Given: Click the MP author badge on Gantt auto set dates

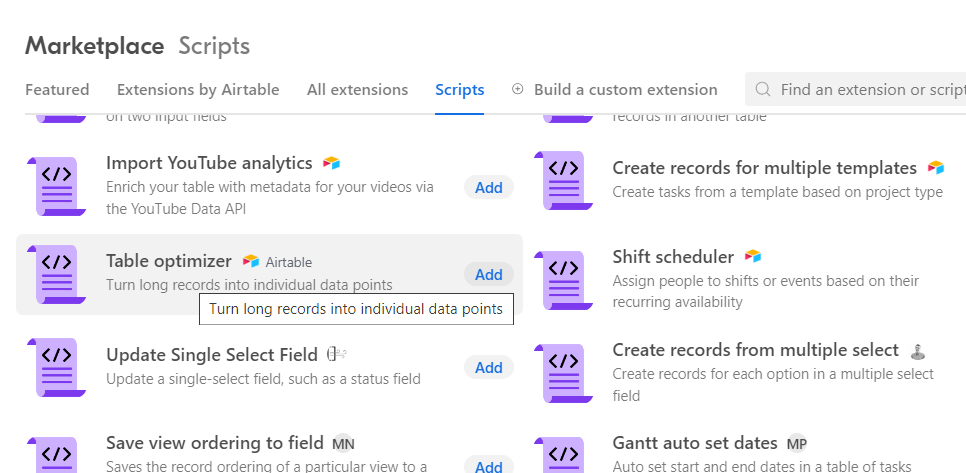Looking at the screenshot, I should click(x=797, y=443).
